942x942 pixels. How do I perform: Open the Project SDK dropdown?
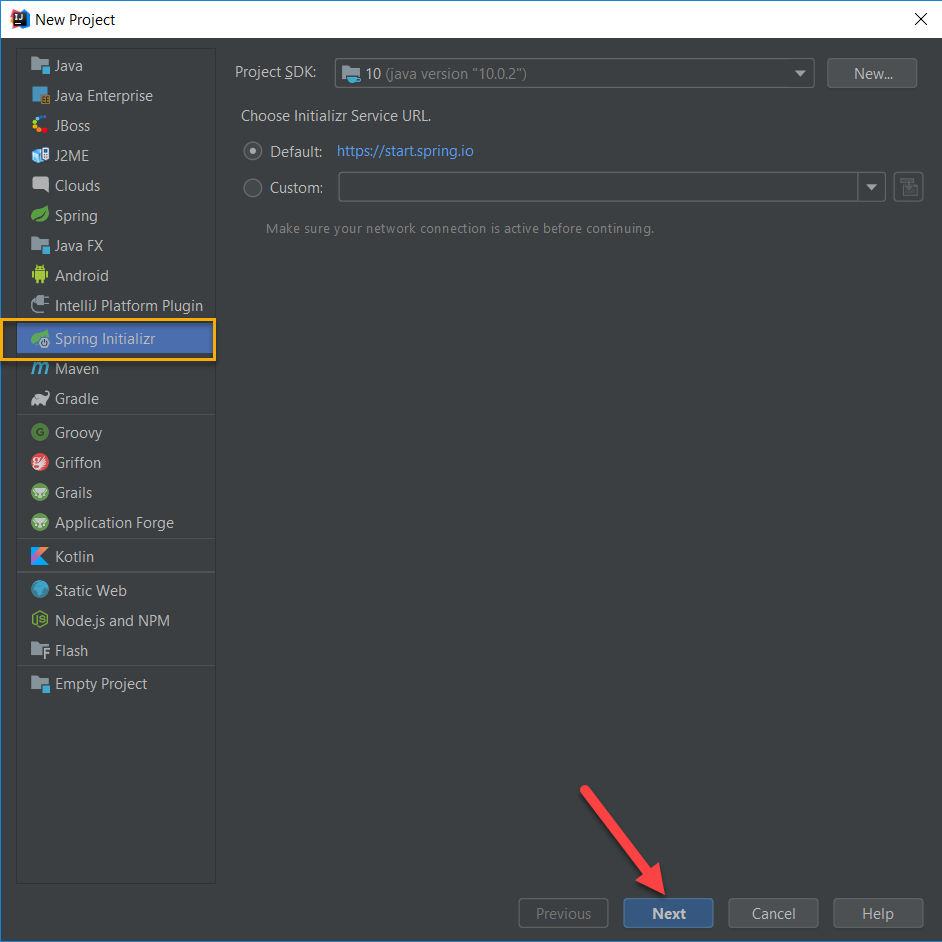point(574,73)
